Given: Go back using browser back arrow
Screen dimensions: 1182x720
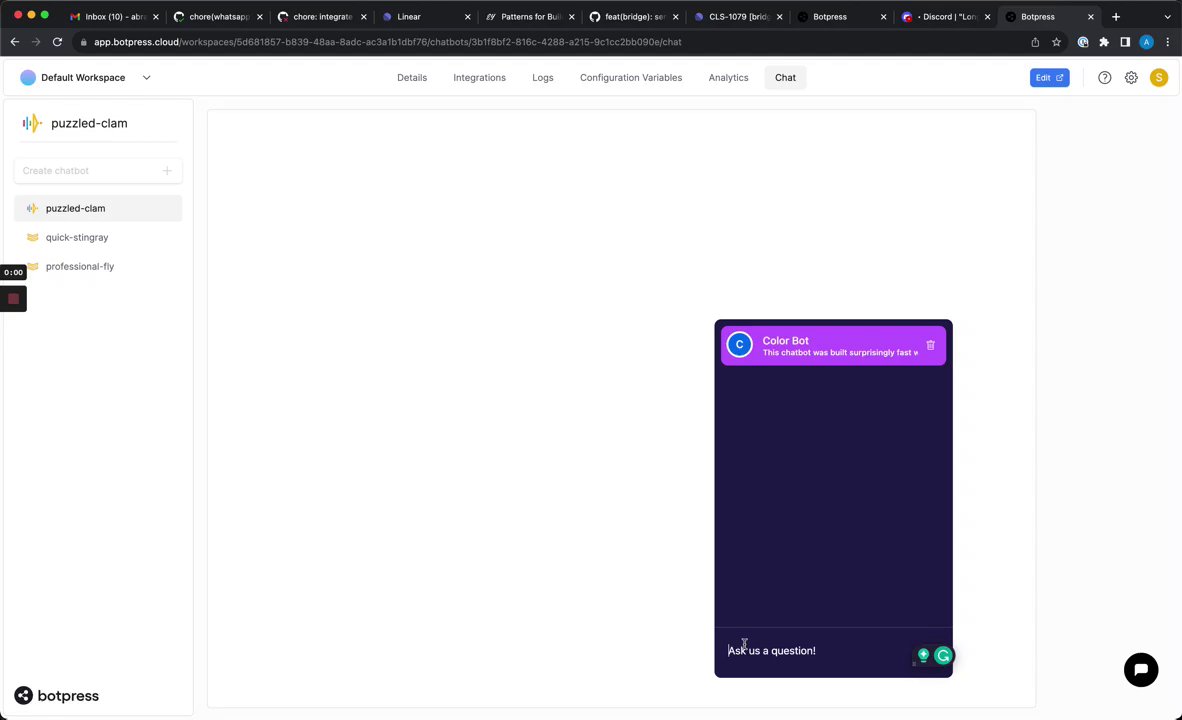Looking at the screenshot, I should tap(14, 42).
